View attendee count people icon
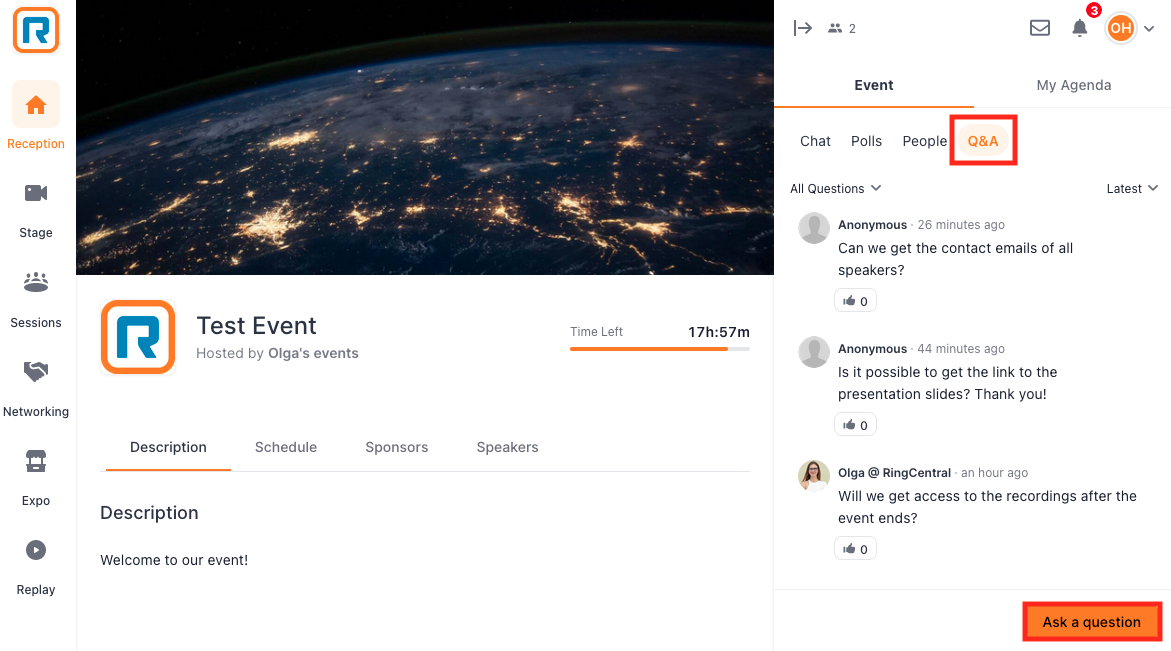The height and width of the screenshot is (651, 1171). point(835,28)
